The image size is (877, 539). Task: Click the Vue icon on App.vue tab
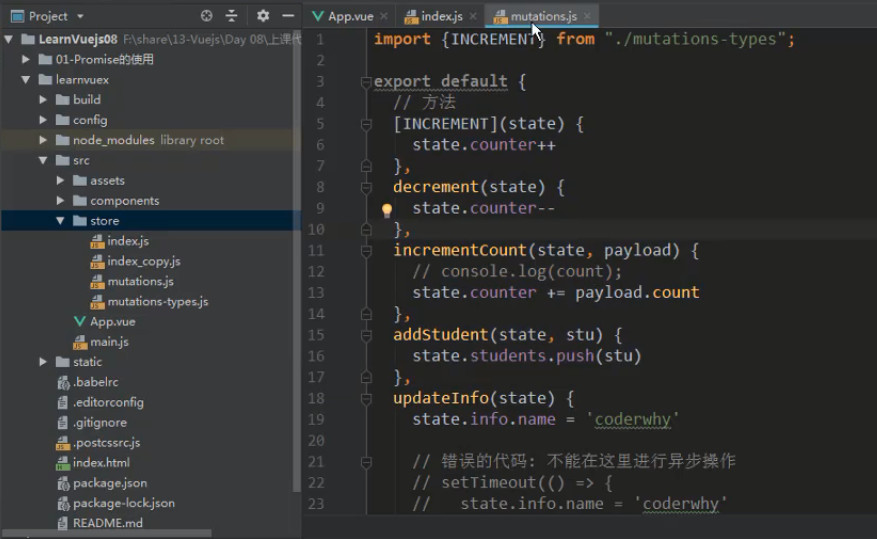click(318, 16)
